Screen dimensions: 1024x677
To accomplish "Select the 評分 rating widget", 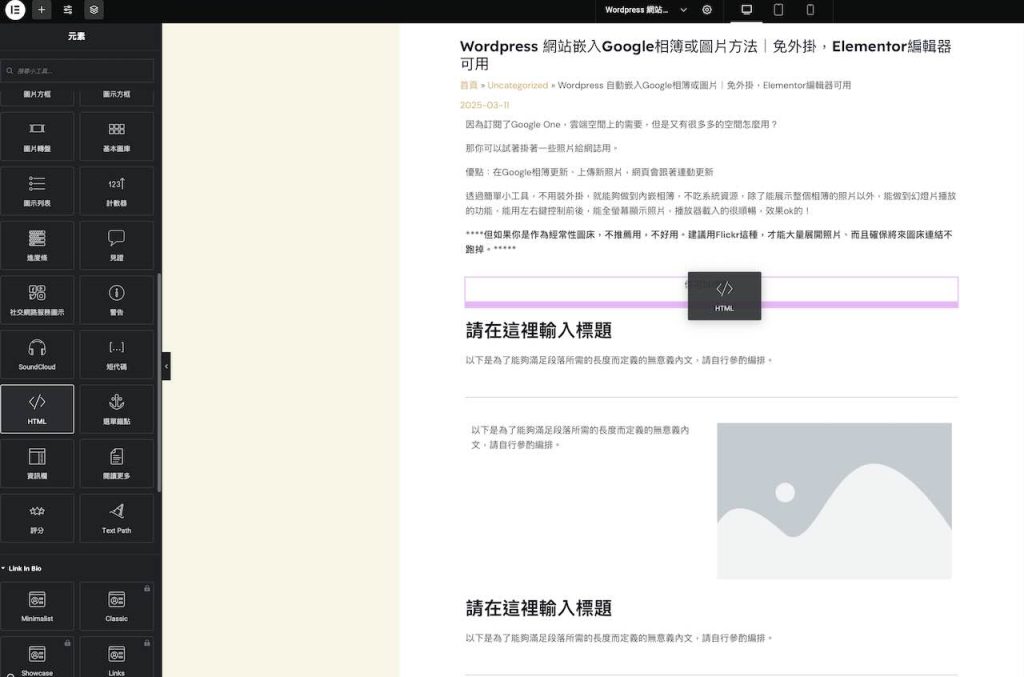I will (x=37, y=518).
